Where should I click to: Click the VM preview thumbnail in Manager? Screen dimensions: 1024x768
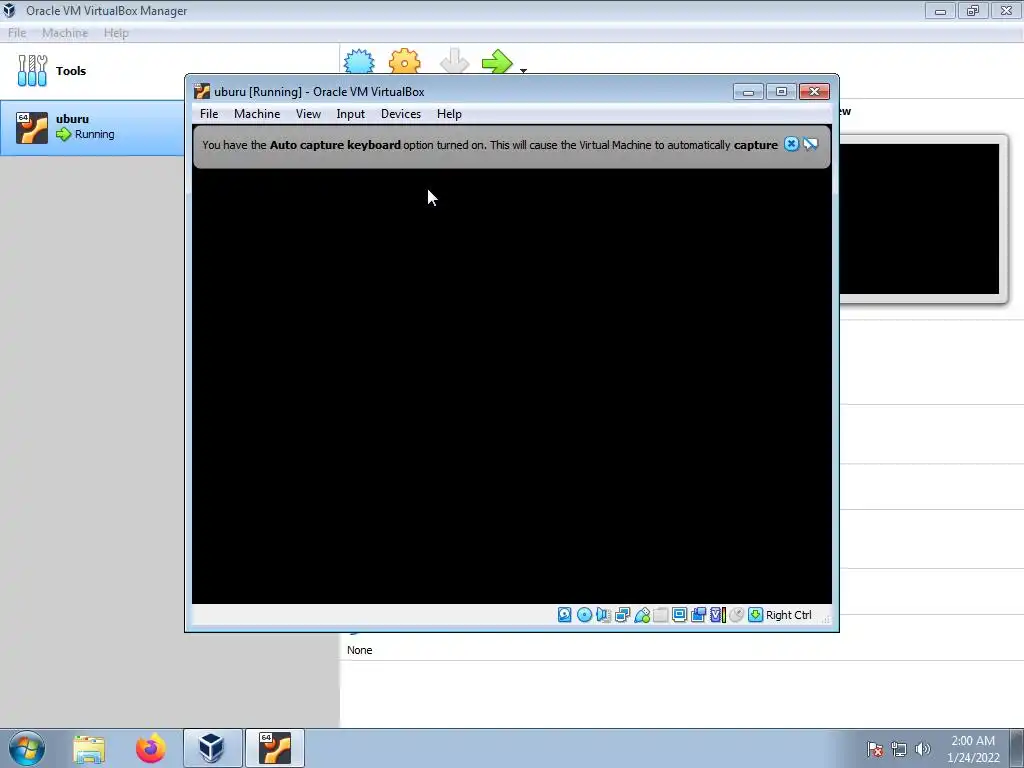coord(920,219)
